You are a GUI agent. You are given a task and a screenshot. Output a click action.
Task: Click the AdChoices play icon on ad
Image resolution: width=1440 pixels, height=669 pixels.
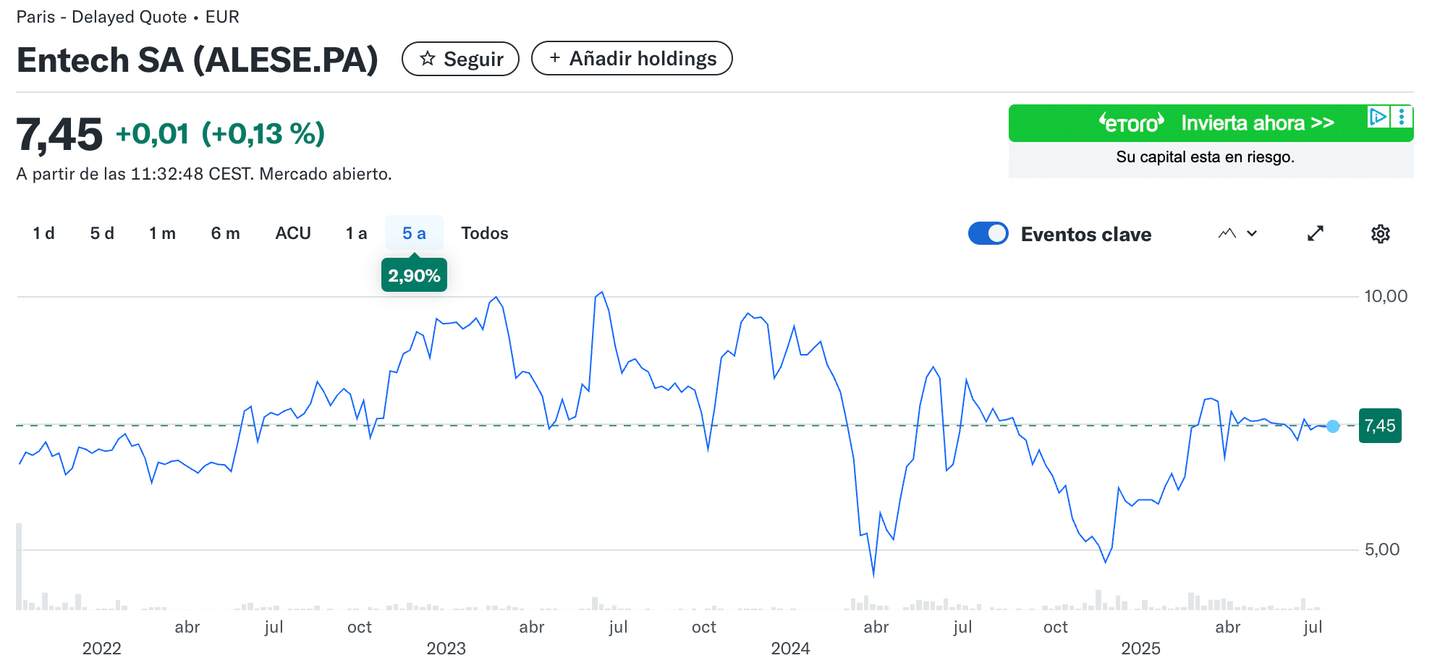tap(1379, 117)
